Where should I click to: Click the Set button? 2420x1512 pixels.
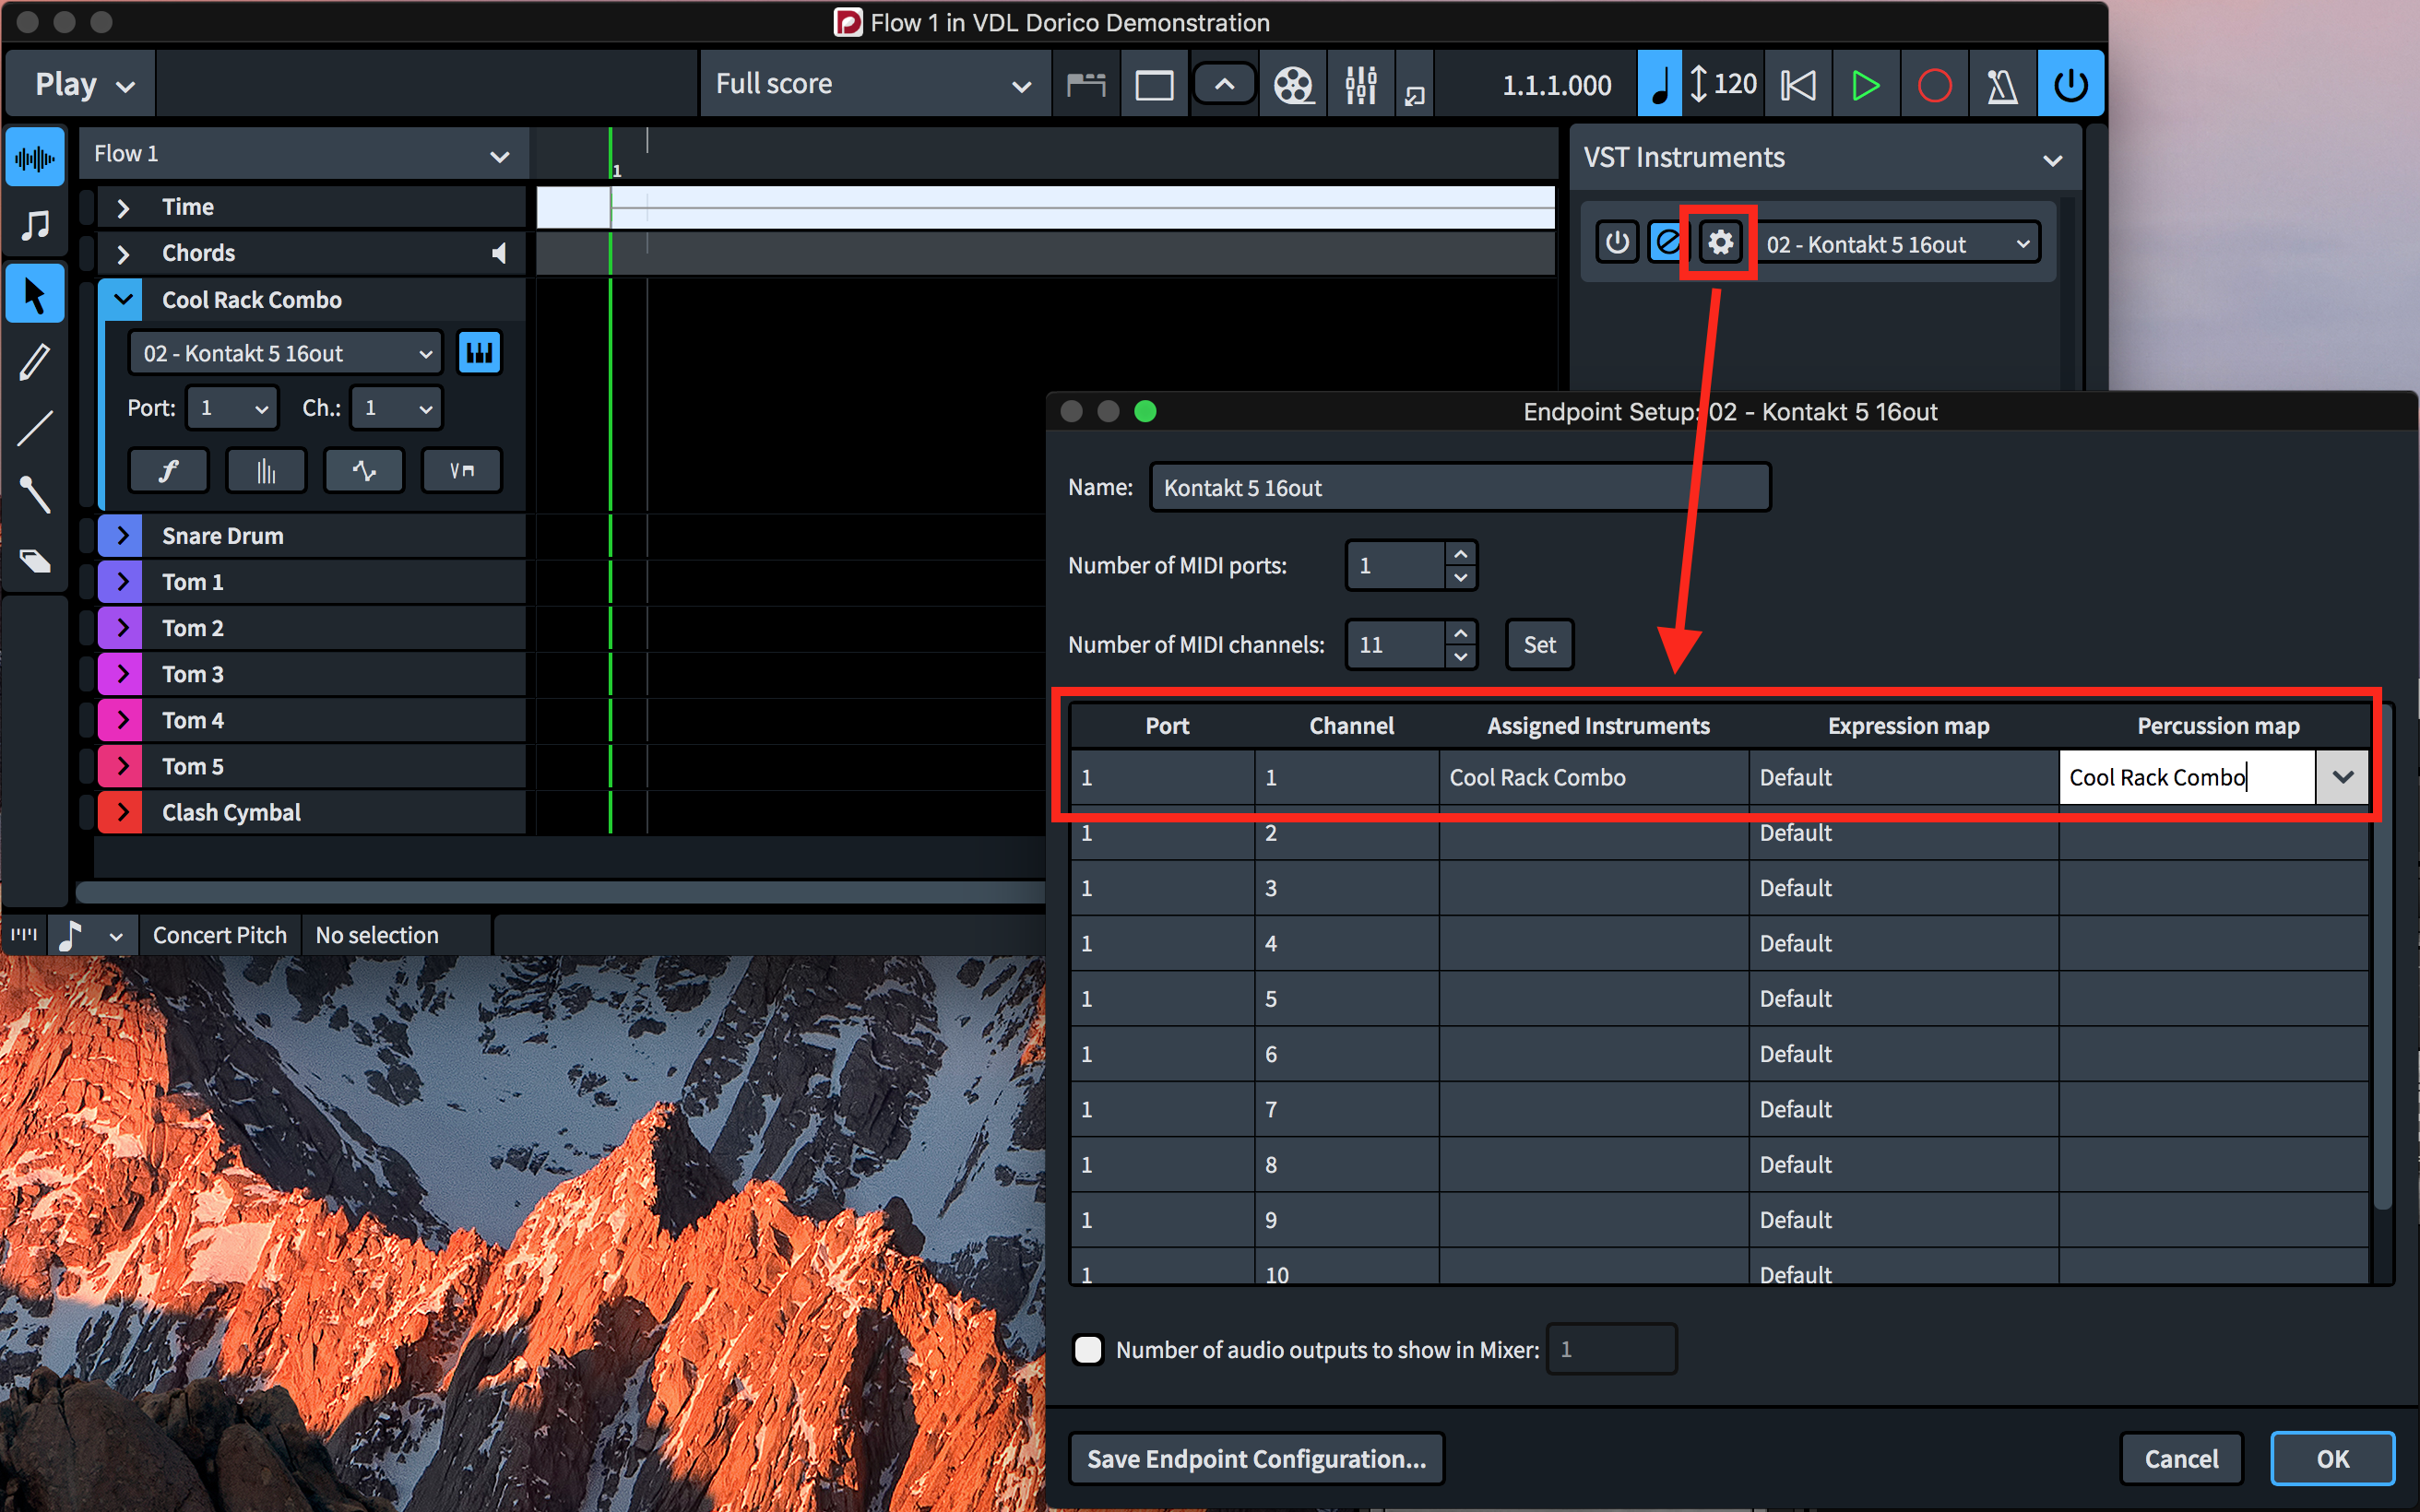[x=1539, y=645]
